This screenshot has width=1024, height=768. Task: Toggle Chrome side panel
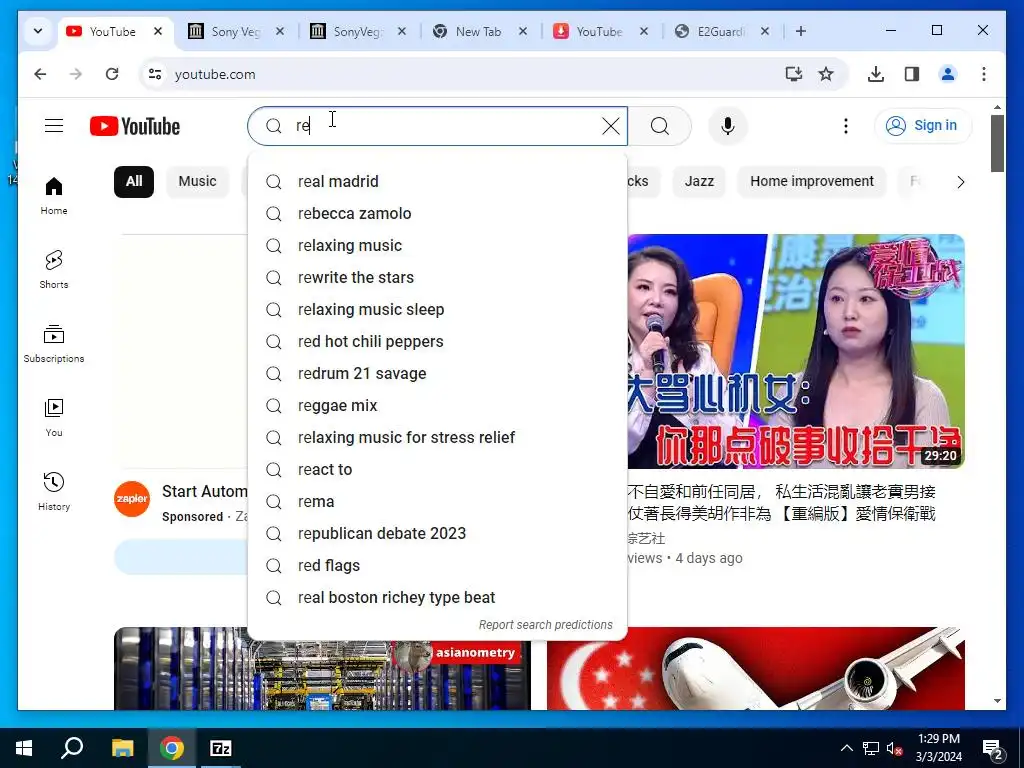click(912, 74)
